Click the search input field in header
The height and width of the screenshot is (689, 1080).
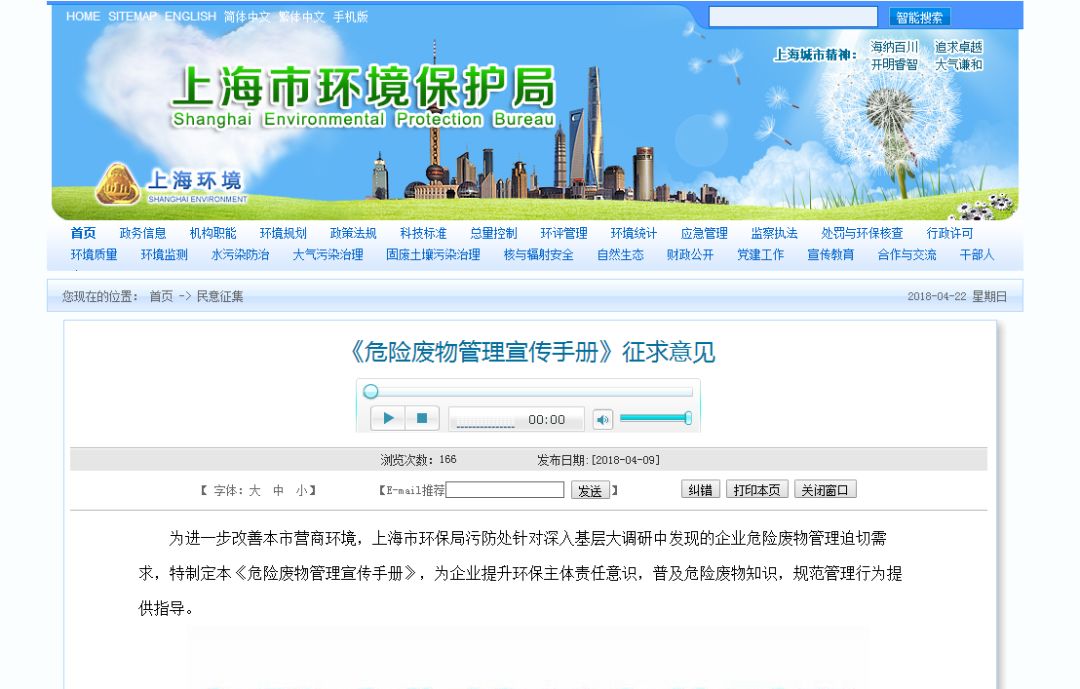click(793, 17)
